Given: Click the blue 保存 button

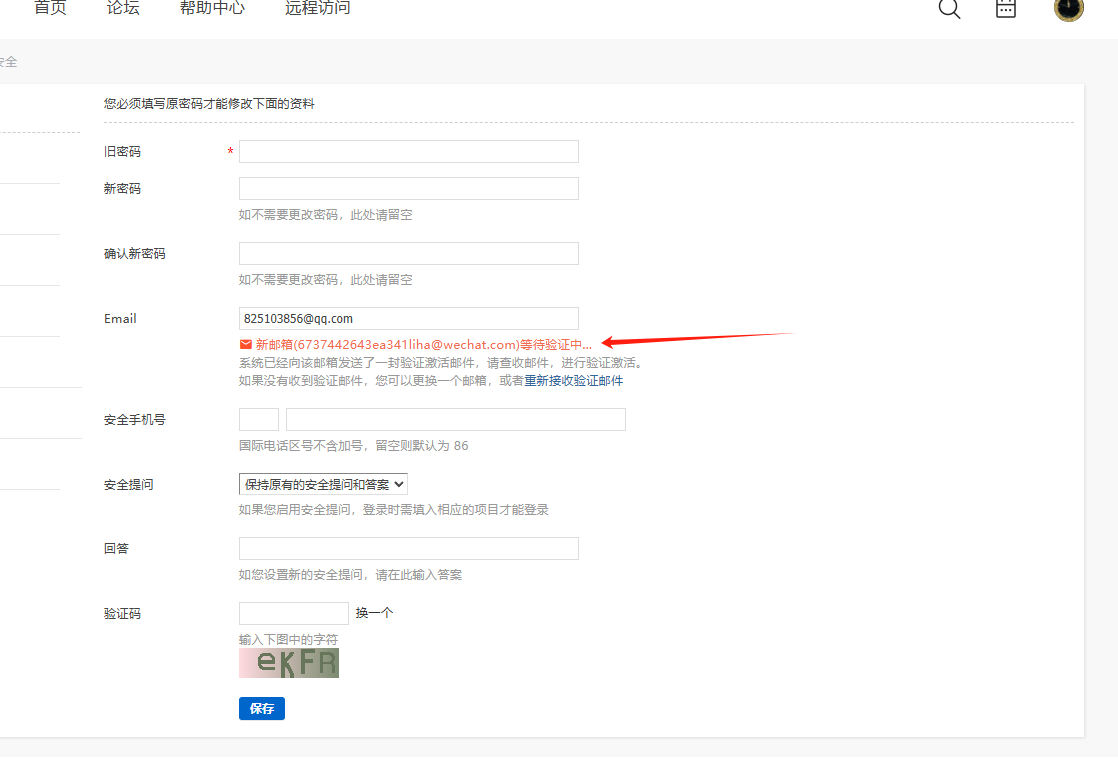Looking at the screenshot, I should click(262, 708).
